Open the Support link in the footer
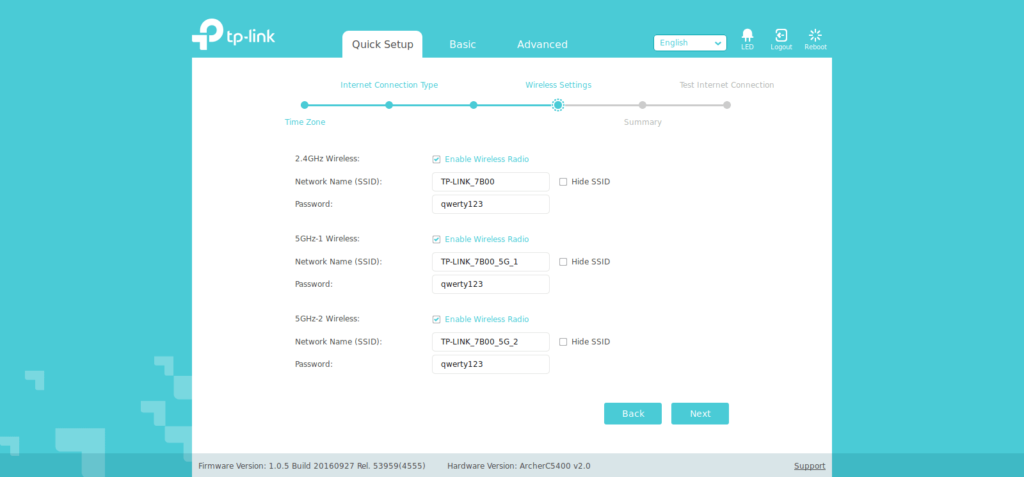 (809, 466)
